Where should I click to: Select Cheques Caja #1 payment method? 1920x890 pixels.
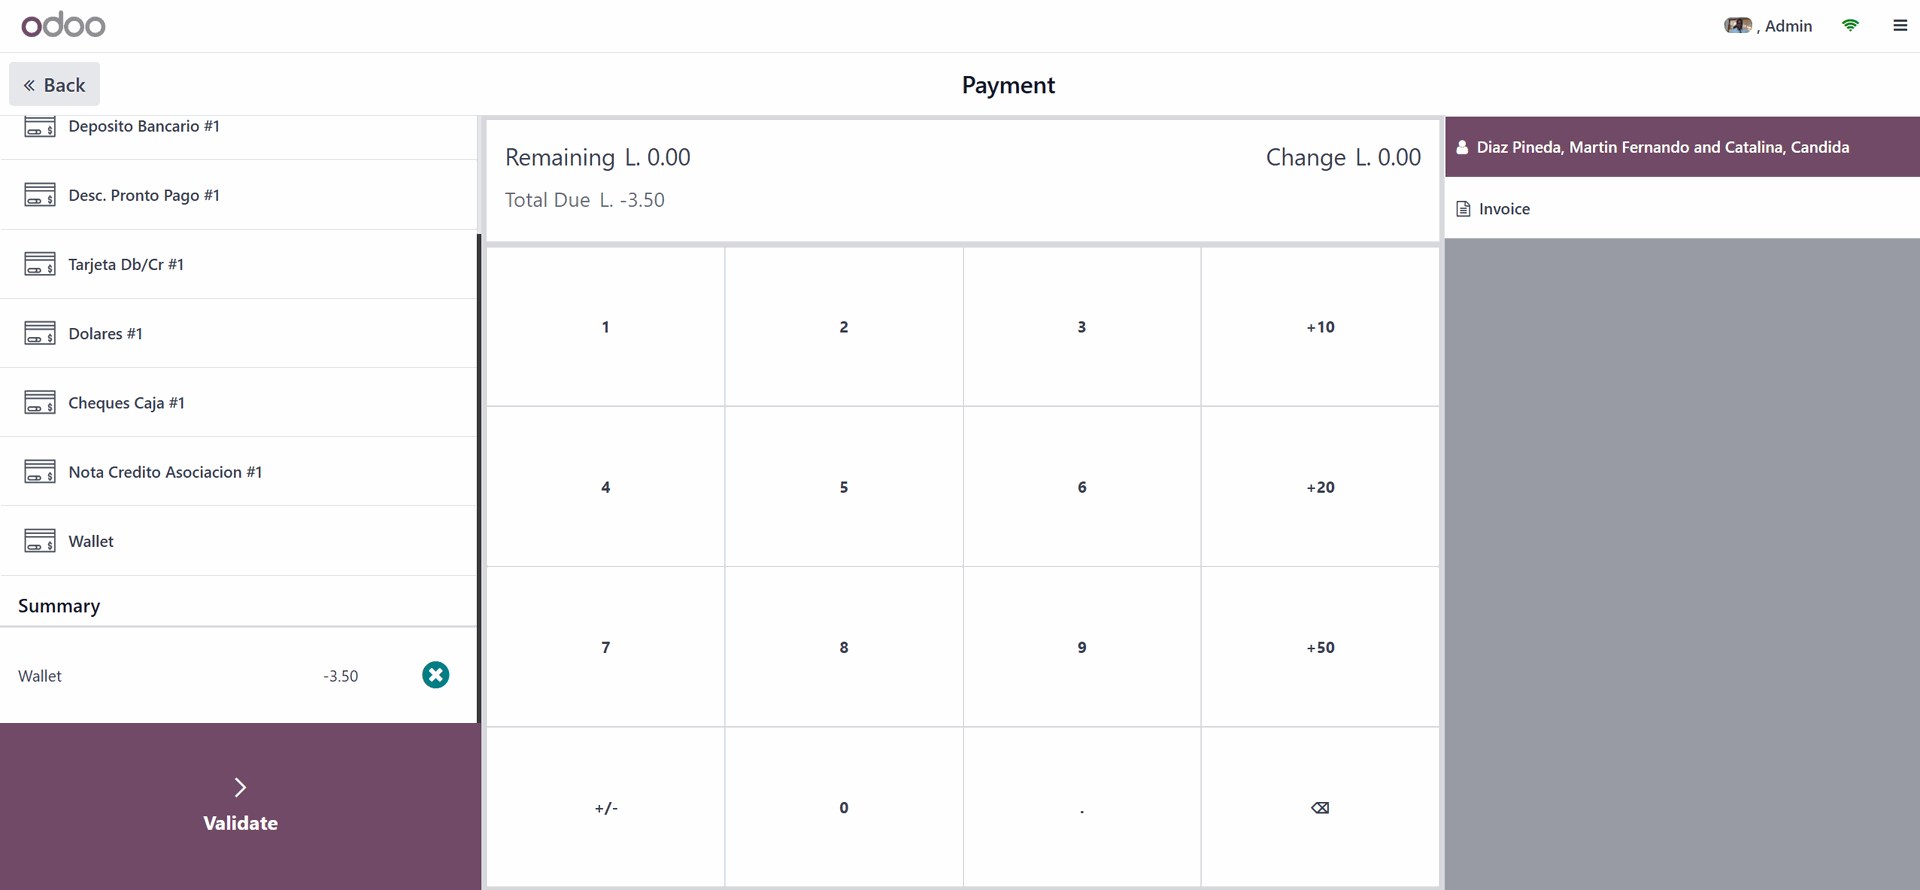tap(238, 403)
